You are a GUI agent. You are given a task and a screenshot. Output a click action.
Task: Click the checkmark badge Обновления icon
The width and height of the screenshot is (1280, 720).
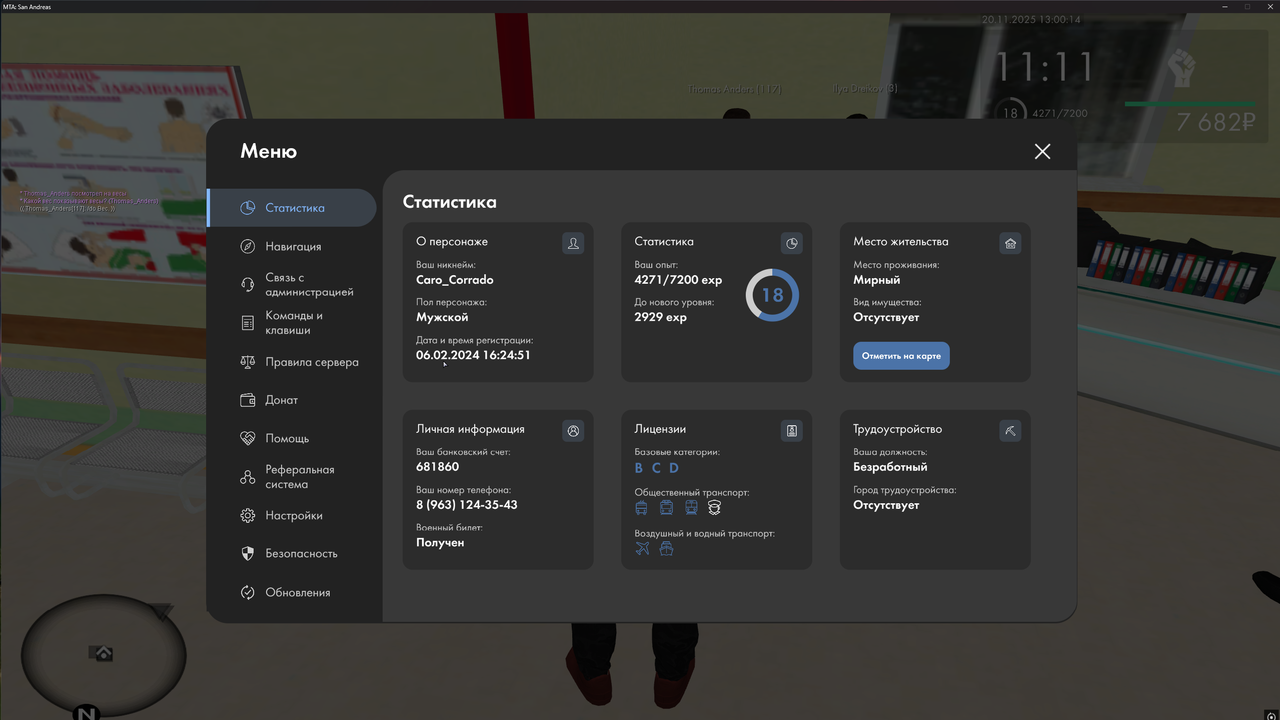coord(248,592)
